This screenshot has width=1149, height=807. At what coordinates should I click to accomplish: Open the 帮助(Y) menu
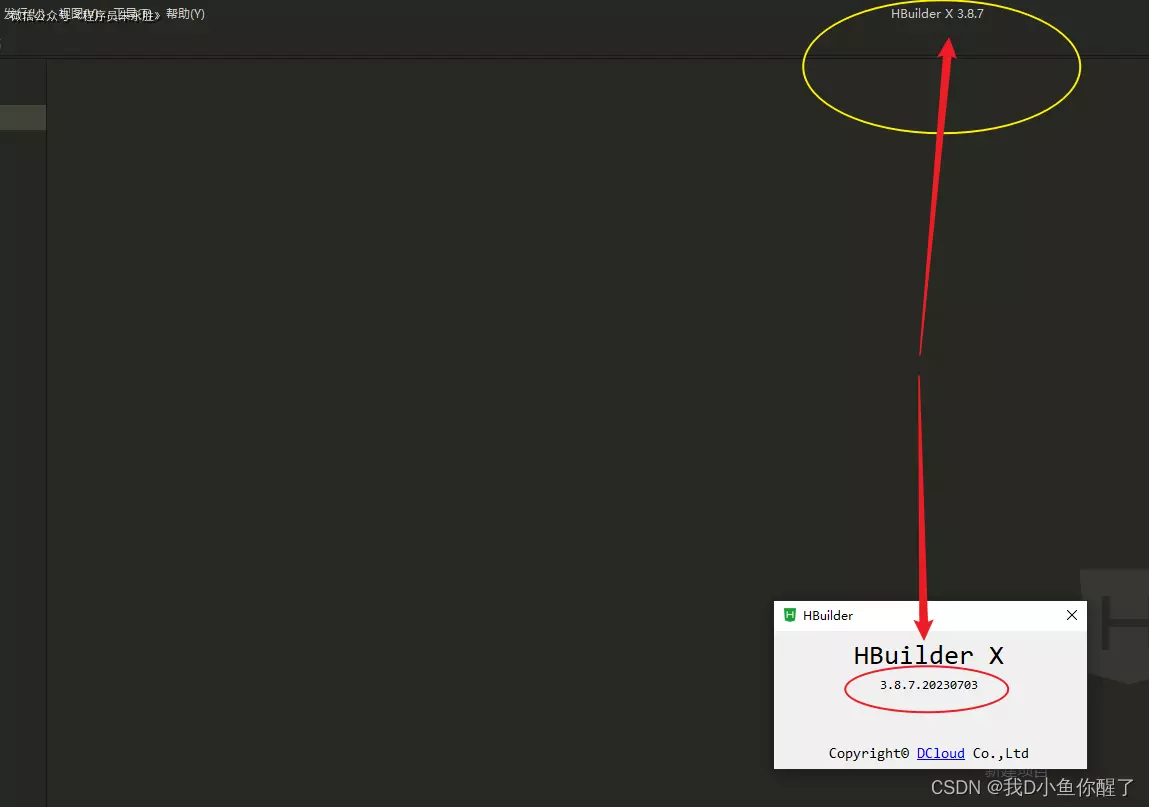click(x=185, y=14)
